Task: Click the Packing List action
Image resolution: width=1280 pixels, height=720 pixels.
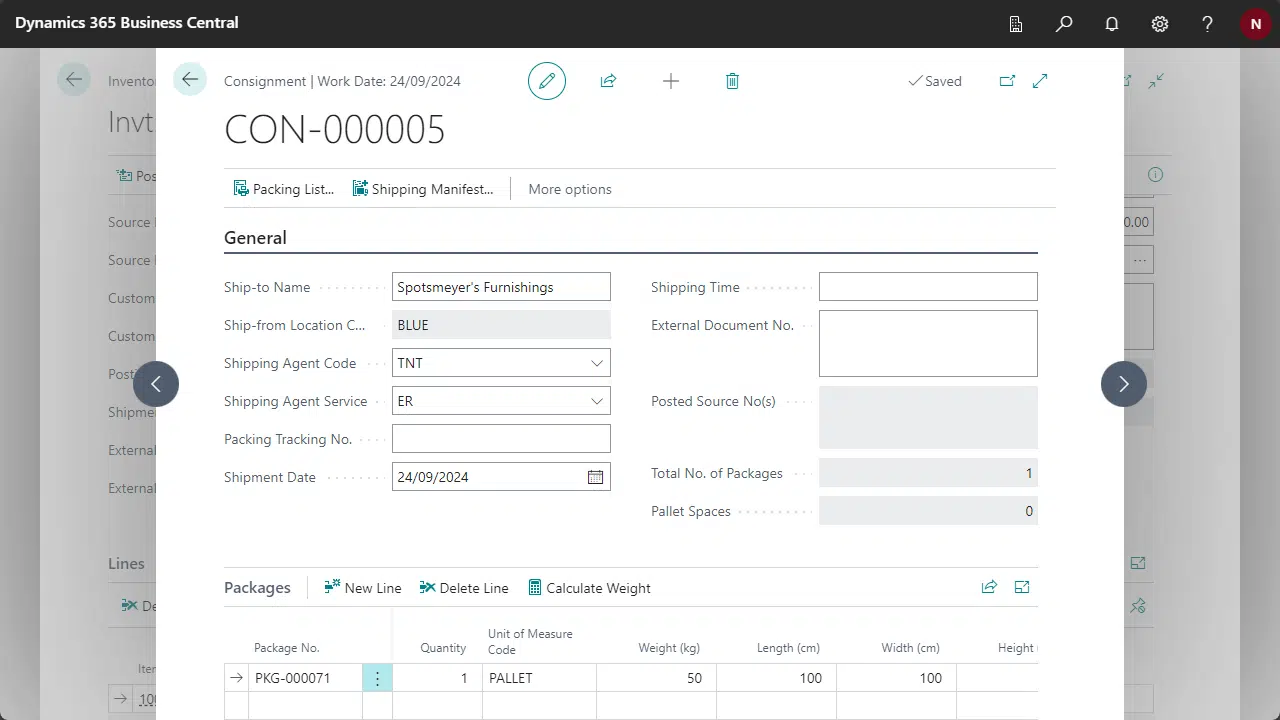Action: click(283, 189)
